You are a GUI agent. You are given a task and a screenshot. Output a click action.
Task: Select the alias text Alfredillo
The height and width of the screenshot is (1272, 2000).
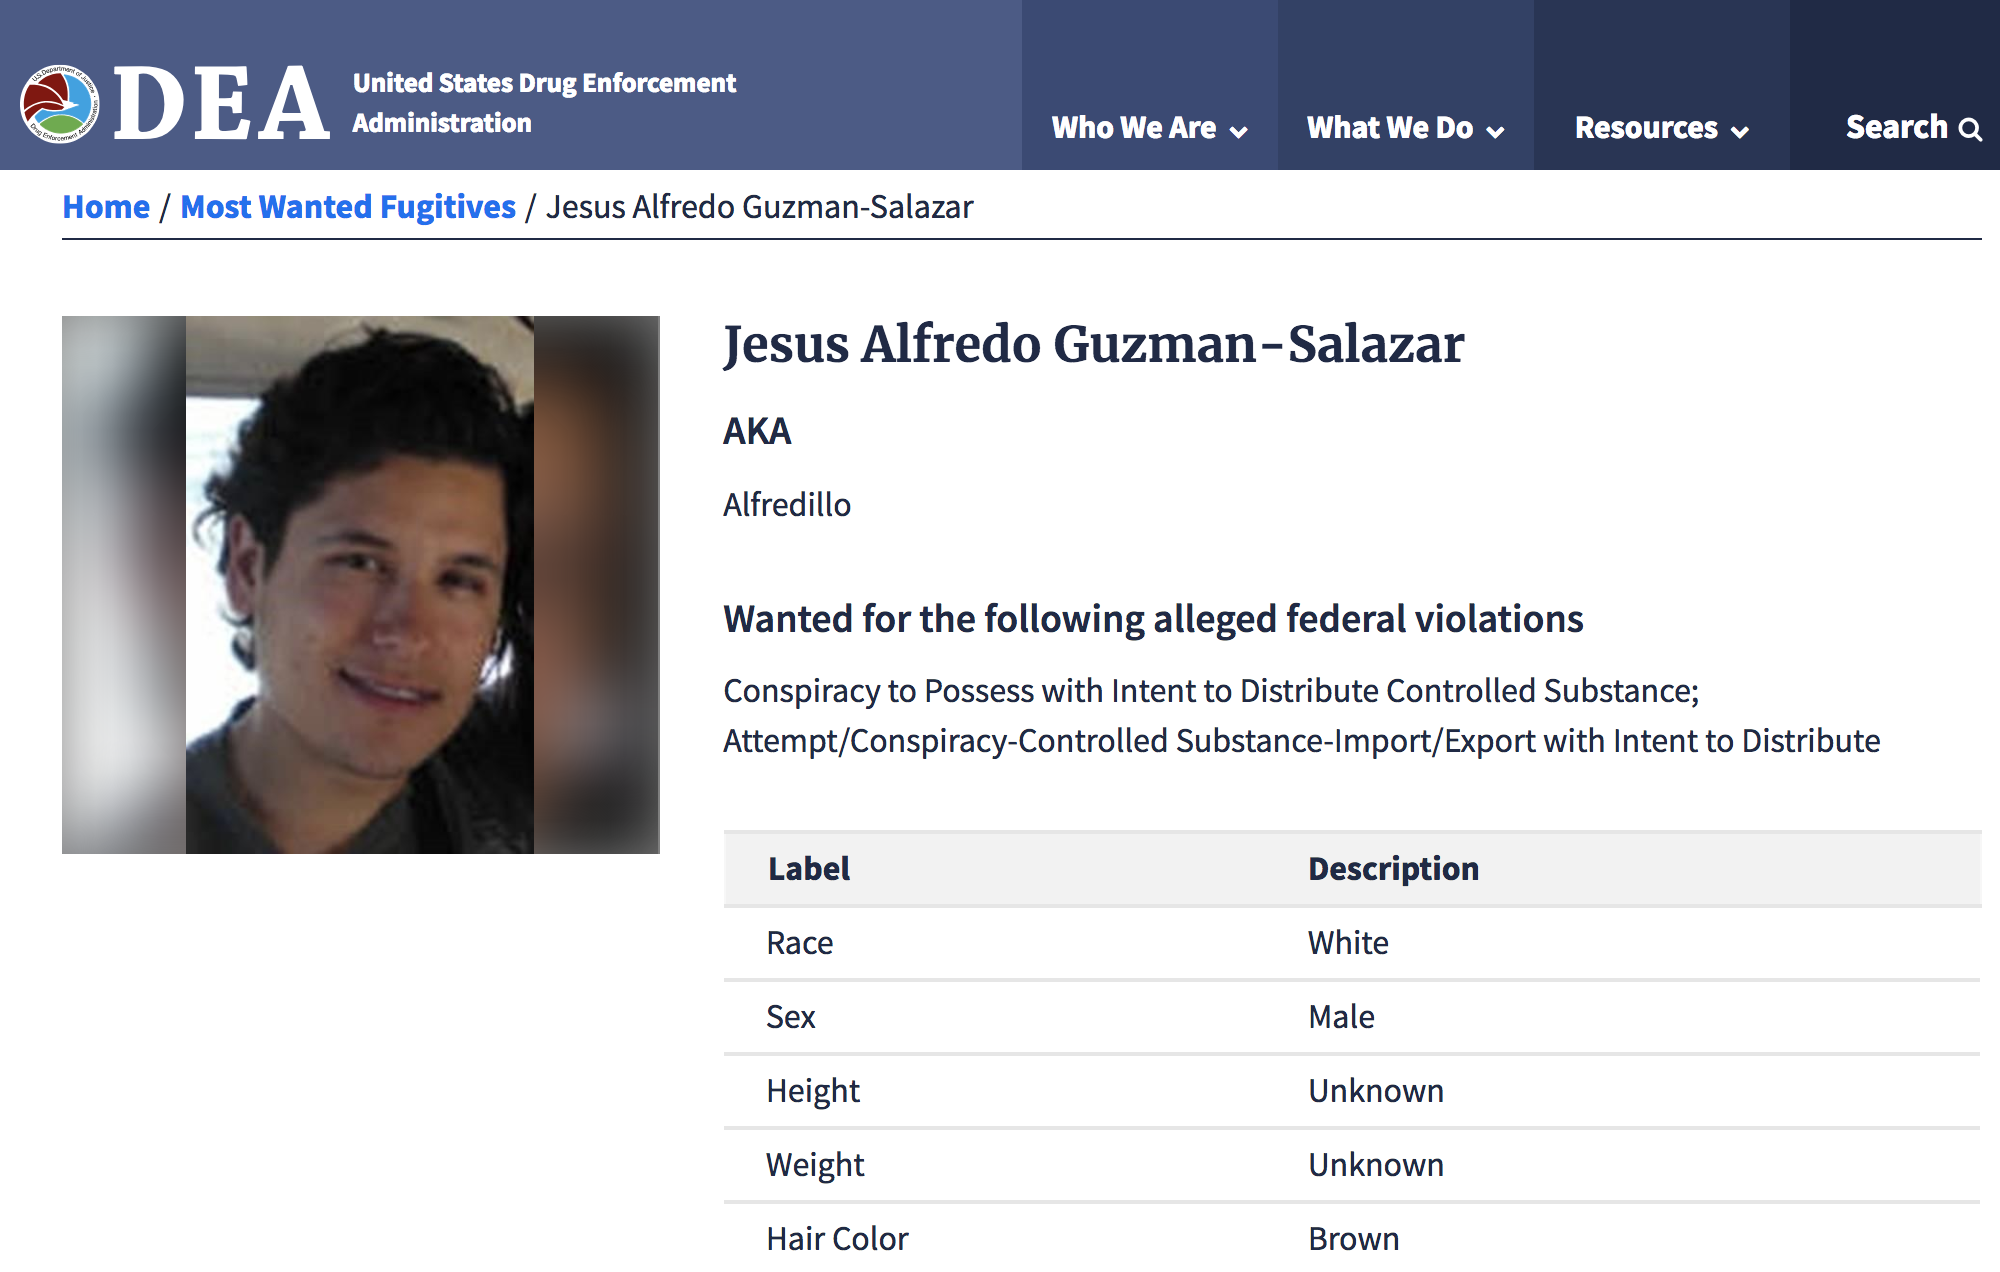pyautogui.click(x=786, y=505)
